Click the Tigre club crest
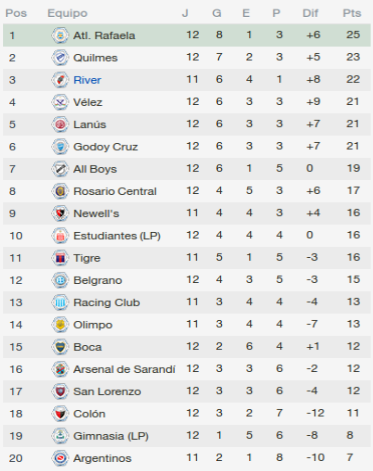 [60, 258]
